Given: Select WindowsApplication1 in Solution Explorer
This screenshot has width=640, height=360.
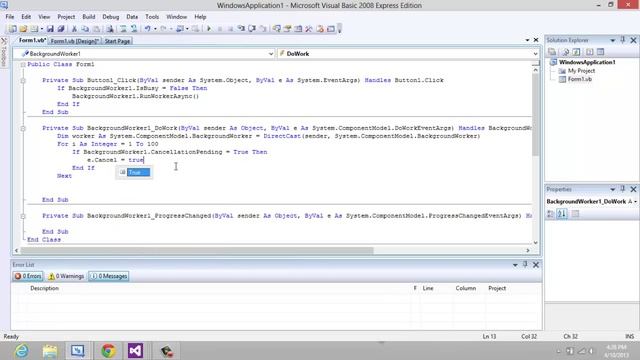Looking at the screenshot, I should point(587,62).
